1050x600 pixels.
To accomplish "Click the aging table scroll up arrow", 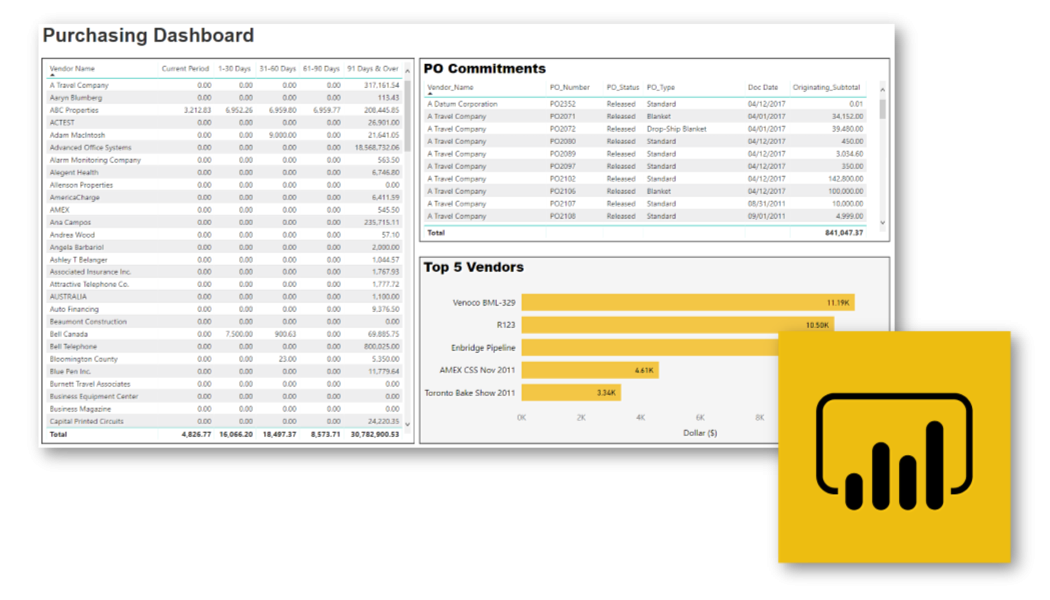I will [407, 71].
